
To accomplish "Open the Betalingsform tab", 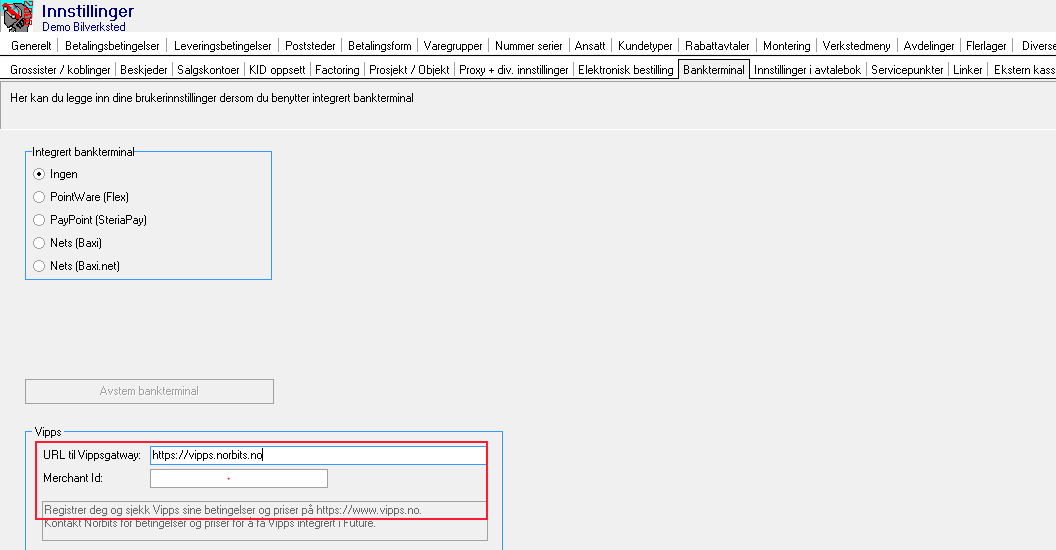I will (x=380, y=46).
